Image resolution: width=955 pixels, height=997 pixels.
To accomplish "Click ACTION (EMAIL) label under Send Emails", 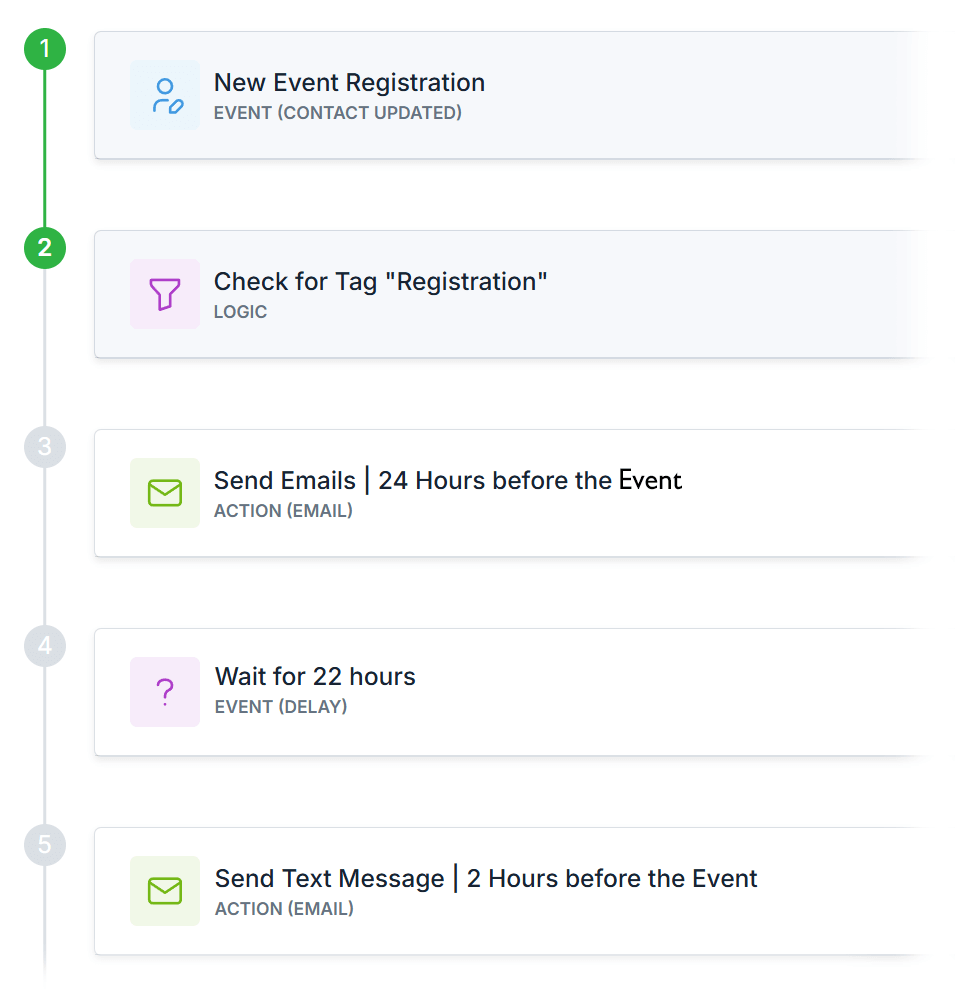I will [x=283, y=511].
